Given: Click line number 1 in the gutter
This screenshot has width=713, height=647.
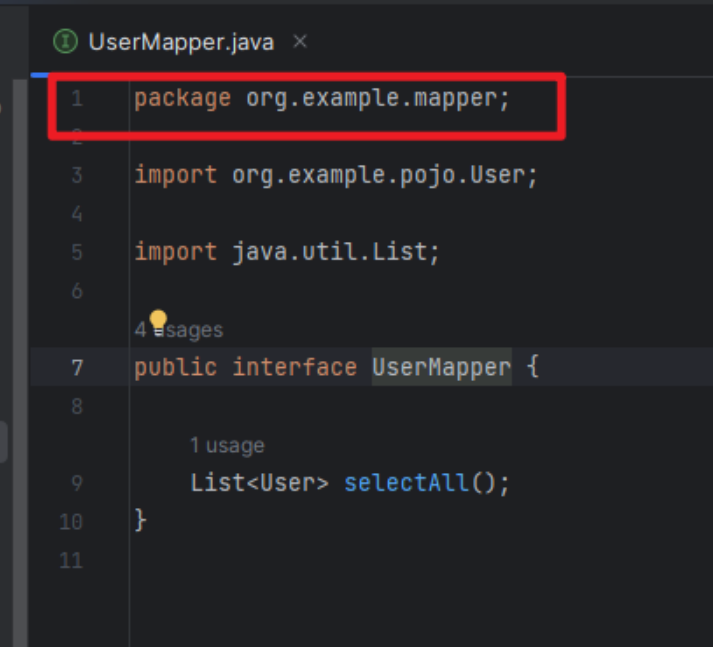Looking at the screenshot, I should 77,99.
